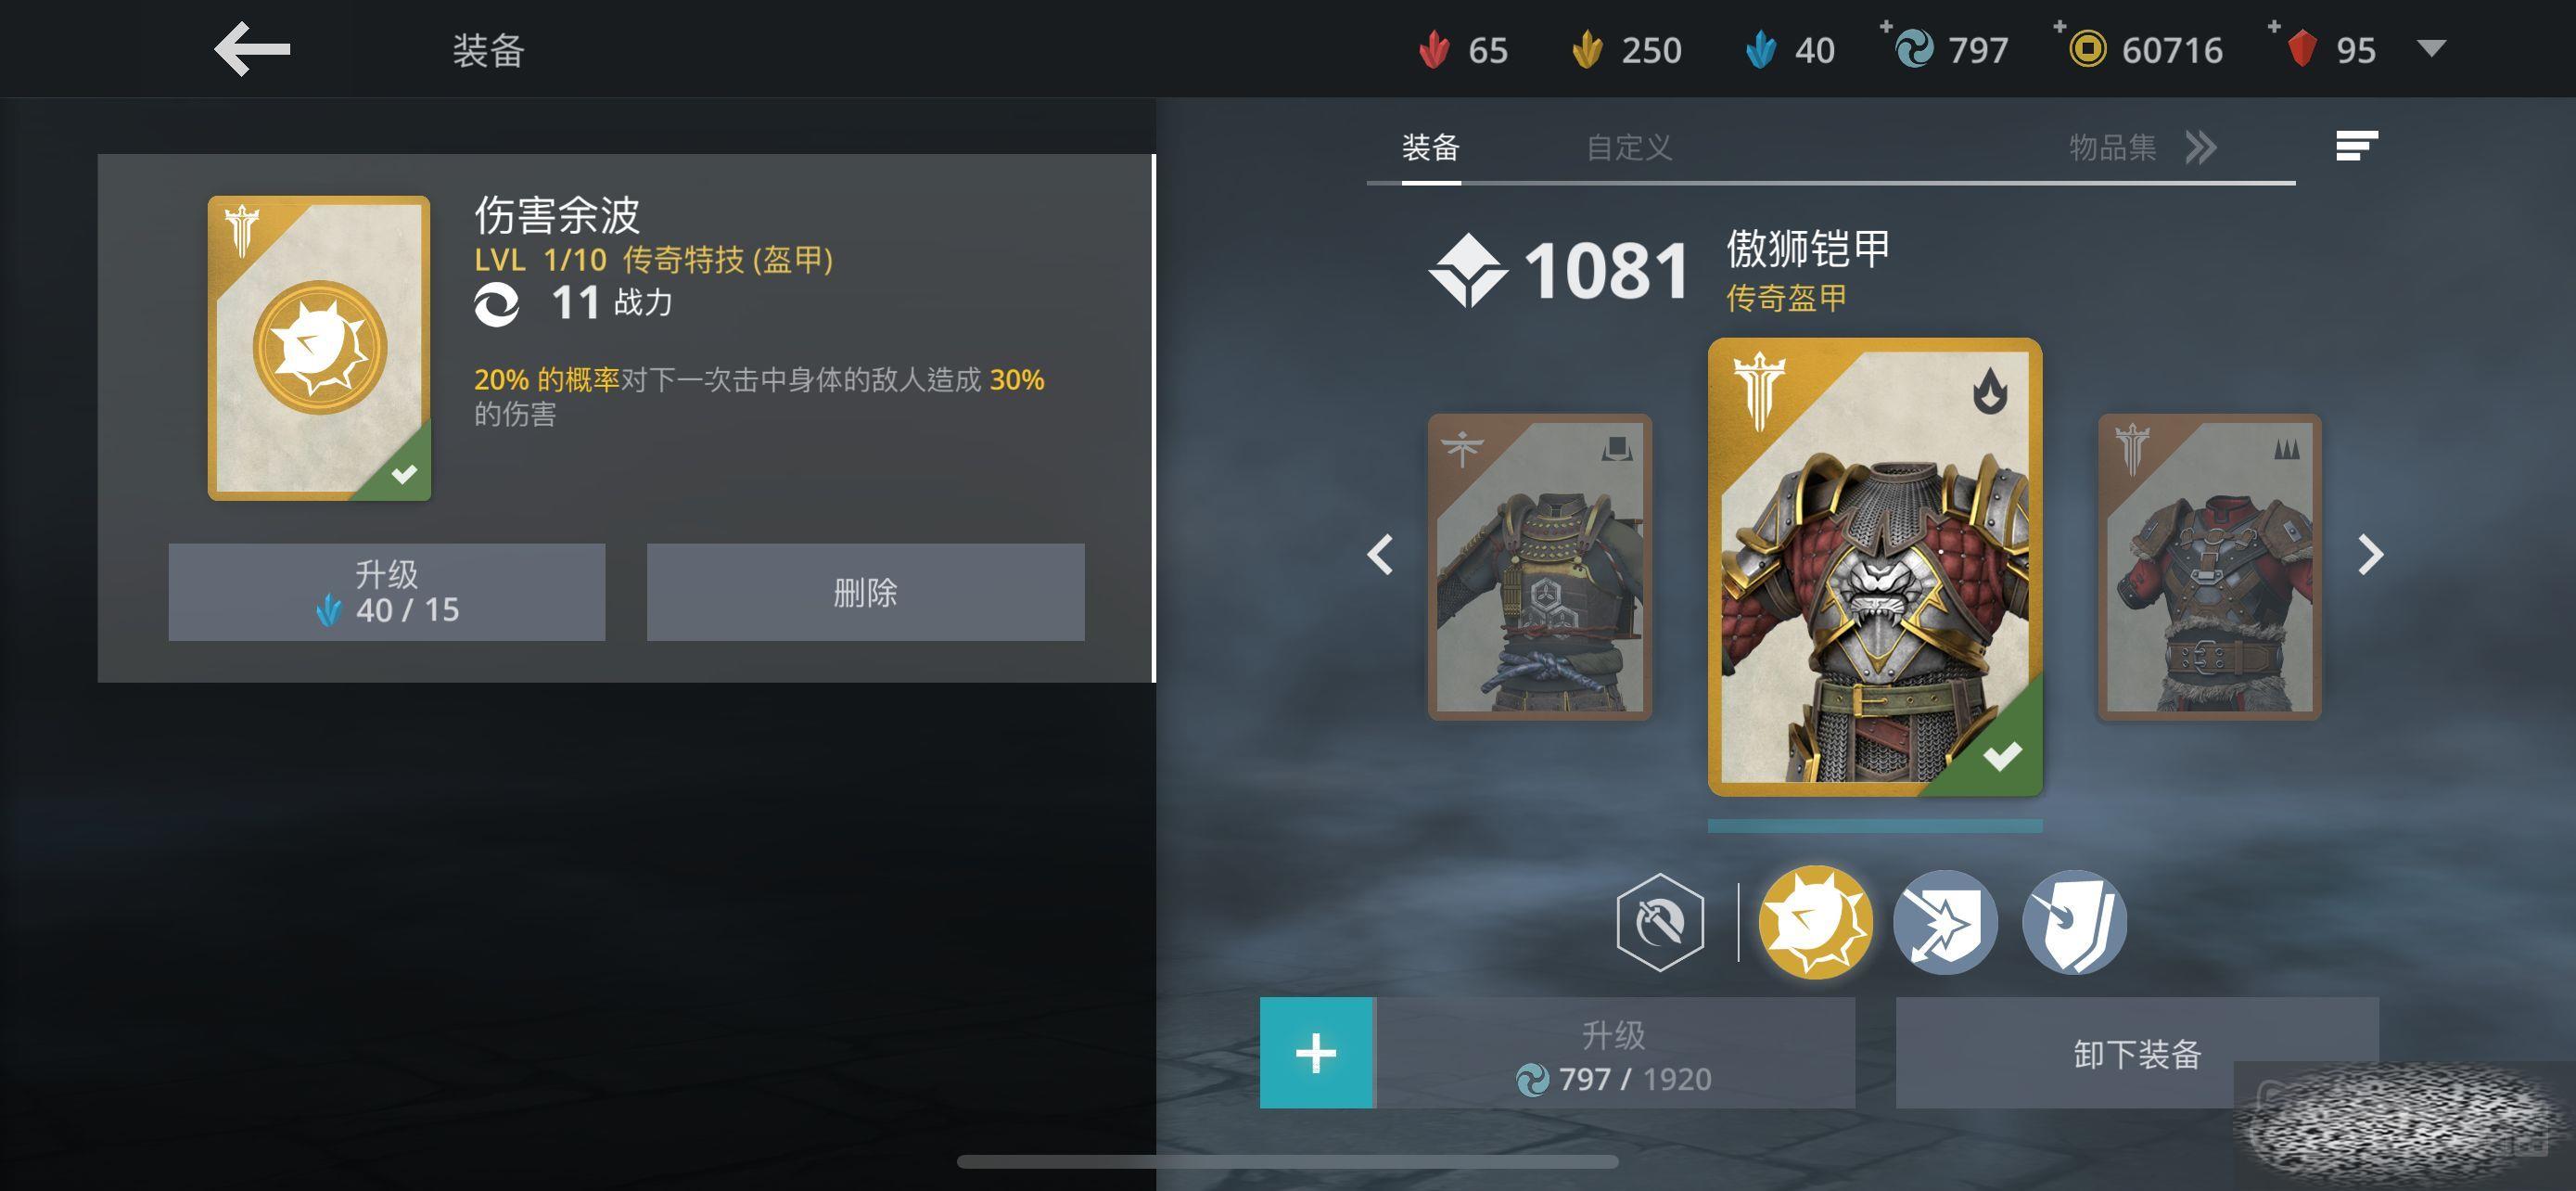Tap the blue crystal currency icon
The image size is (2576, 1191).
coord(1760,49)
